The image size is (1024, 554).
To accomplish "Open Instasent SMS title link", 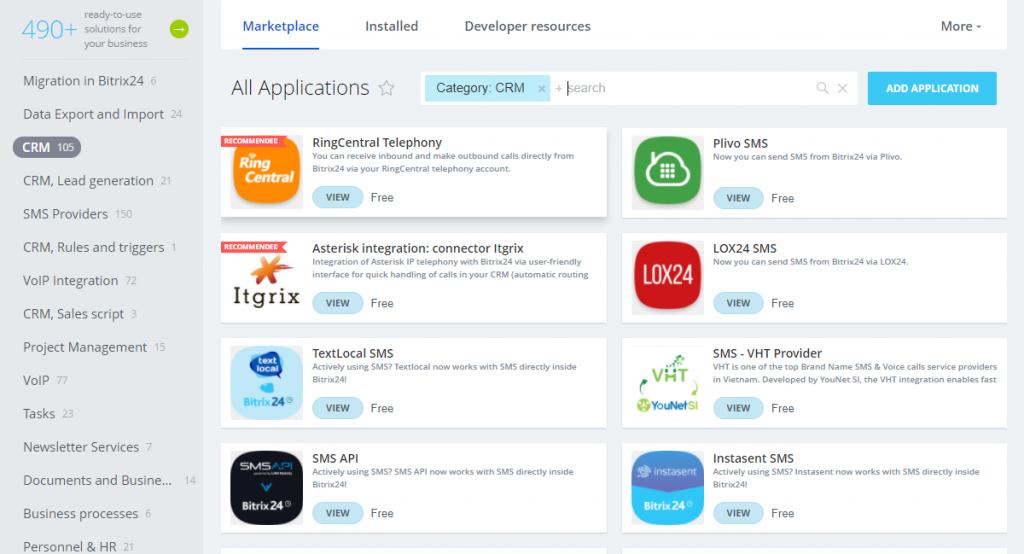I will [753, 459].
